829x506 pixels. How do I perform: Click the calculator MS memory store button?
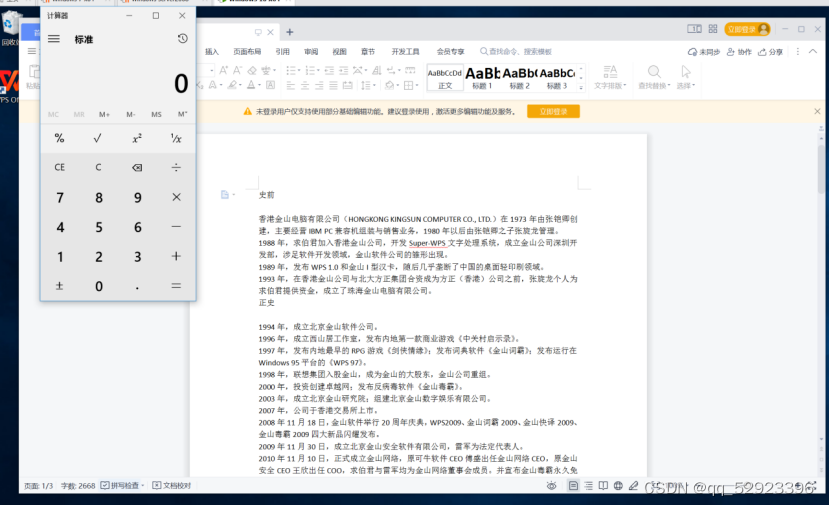point(156,114)
